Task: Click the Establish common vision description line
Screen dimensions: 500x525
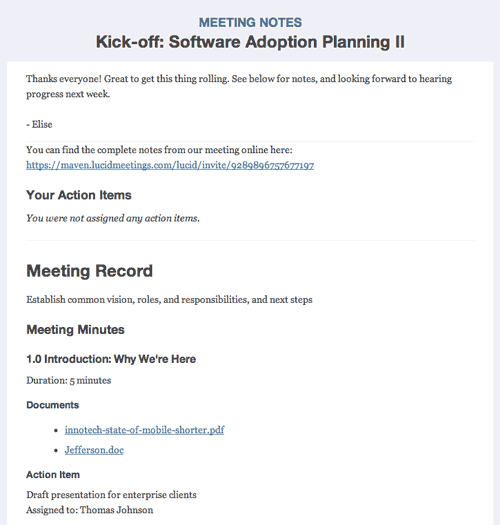Action: click(169, 299)
